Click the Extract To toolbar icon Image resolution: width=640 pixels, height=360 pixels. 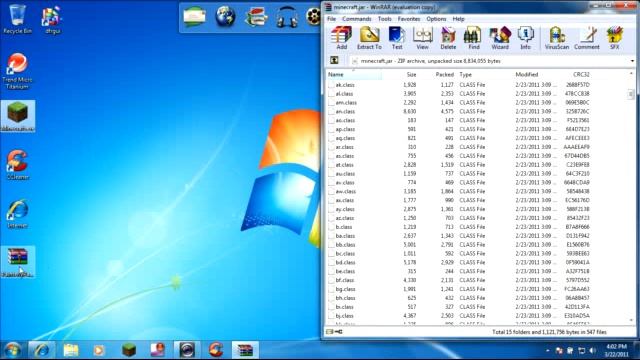click(369, 38)
